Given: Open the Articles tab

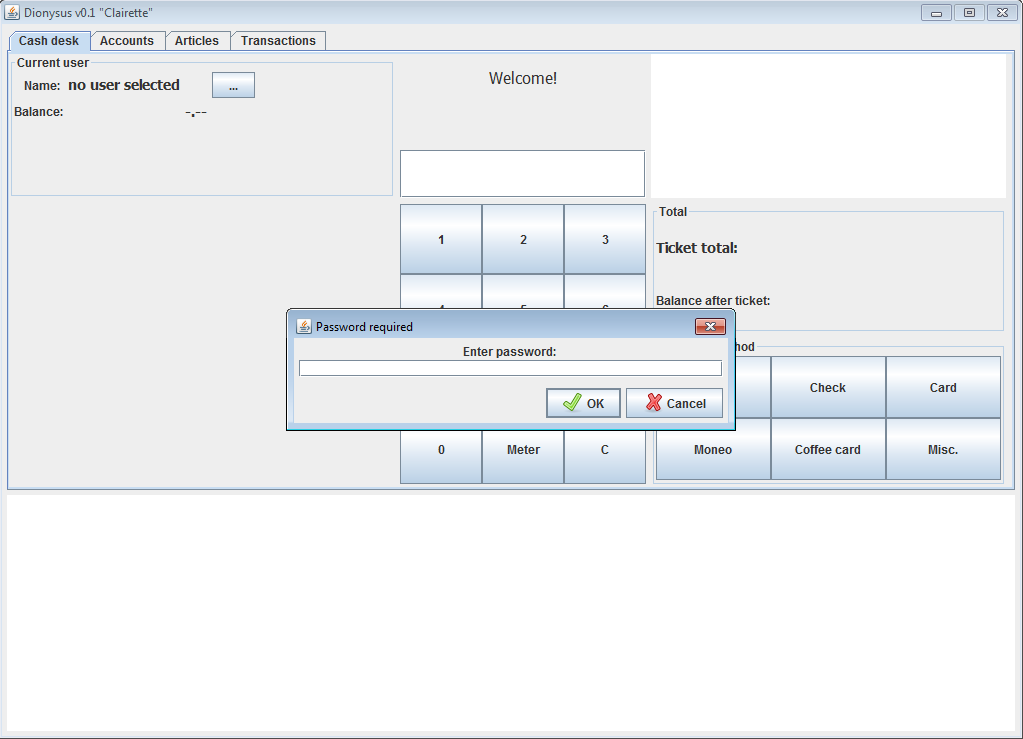Looking at the screenshot, I should click(x=196, y=40).
